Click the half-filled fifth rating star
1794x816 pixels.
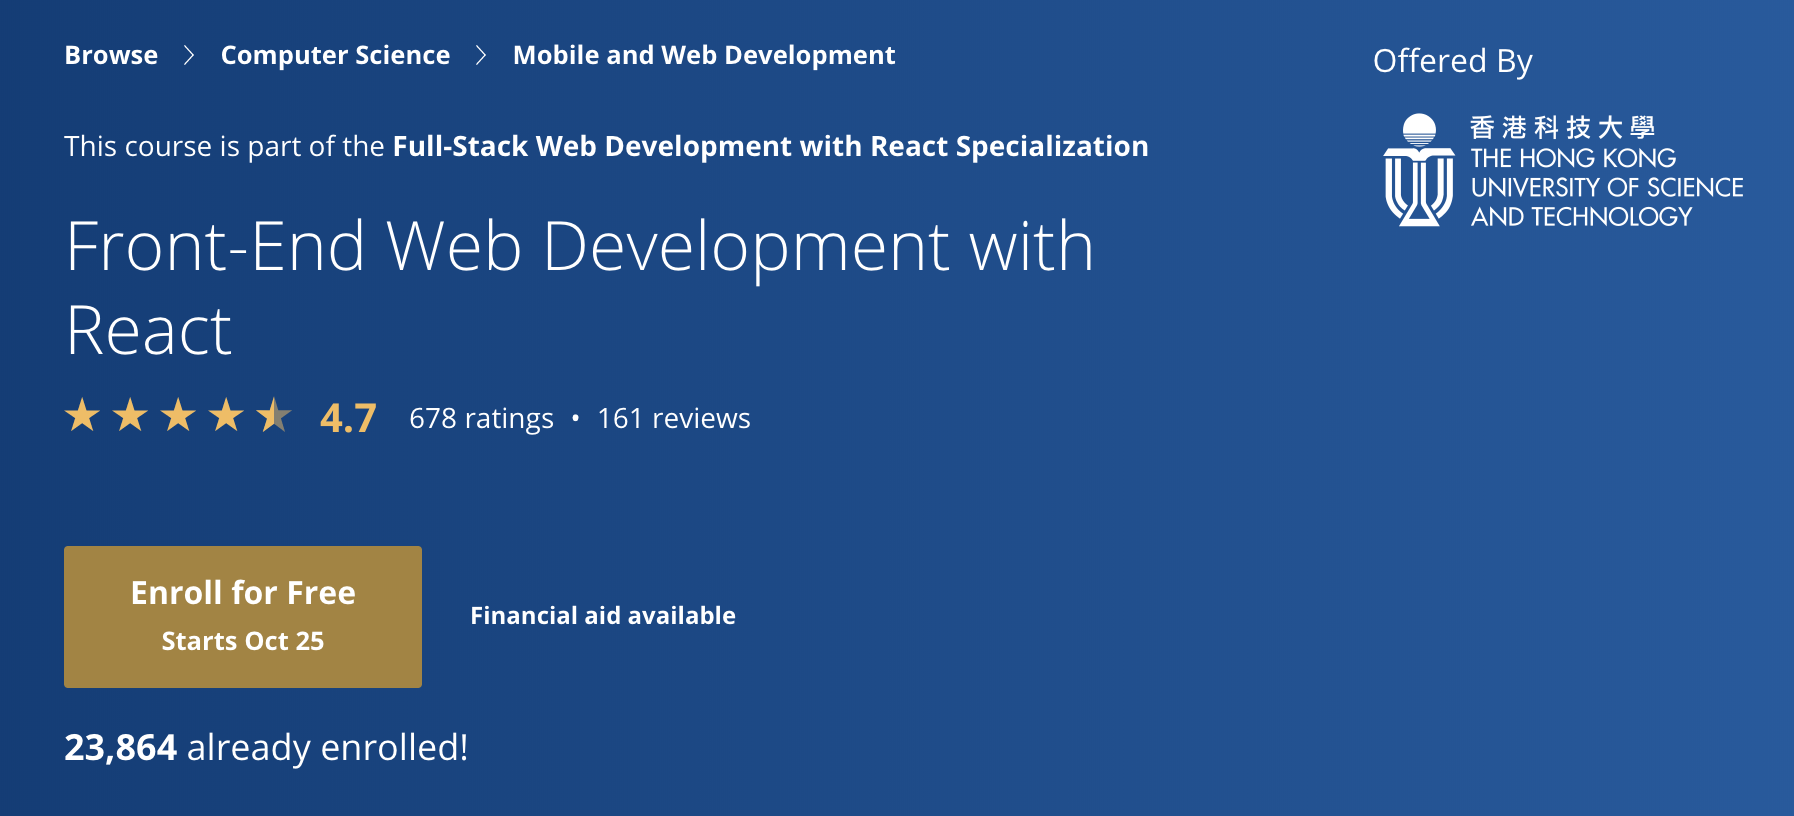tap(274, 415)
